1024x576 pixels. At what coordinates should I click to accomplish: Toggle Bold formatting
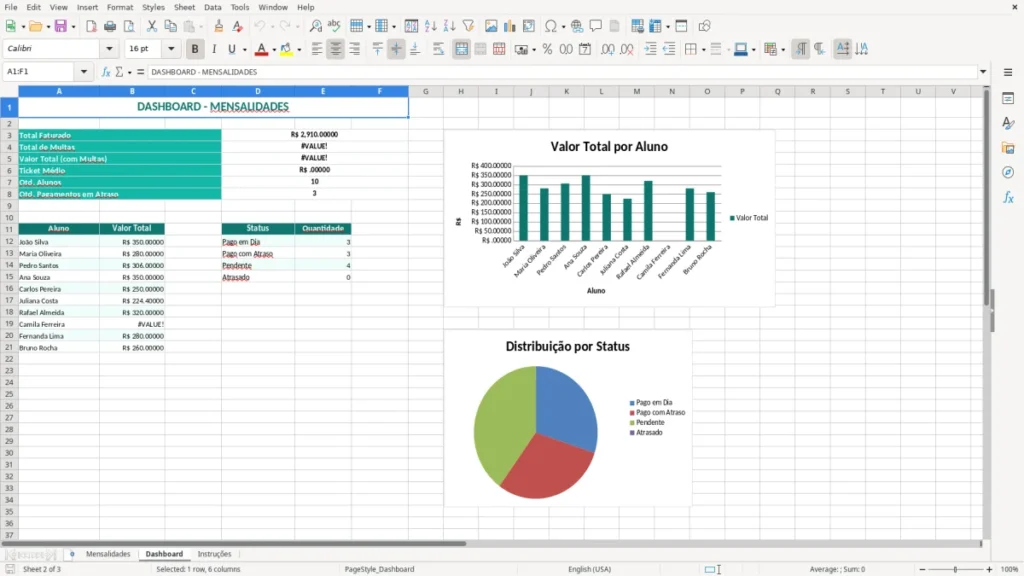click(195, 49)
